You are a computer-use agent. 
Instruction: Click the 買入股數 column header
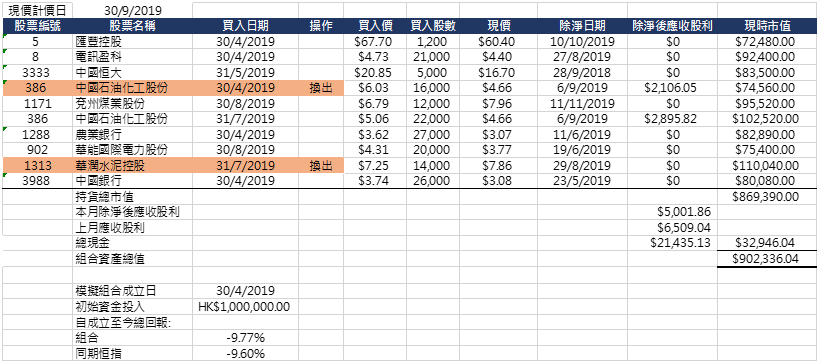(432, 26)
